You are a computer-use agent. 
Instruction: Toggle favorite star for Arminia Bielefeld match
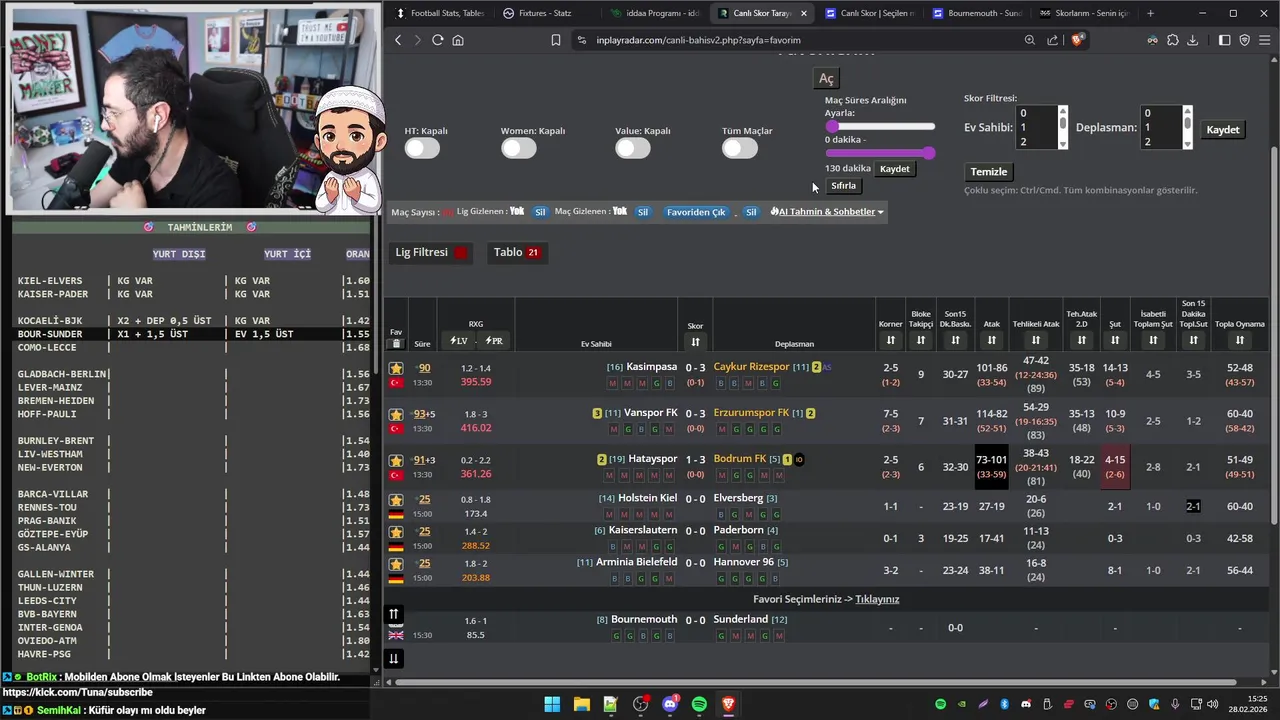pos(396,563)
